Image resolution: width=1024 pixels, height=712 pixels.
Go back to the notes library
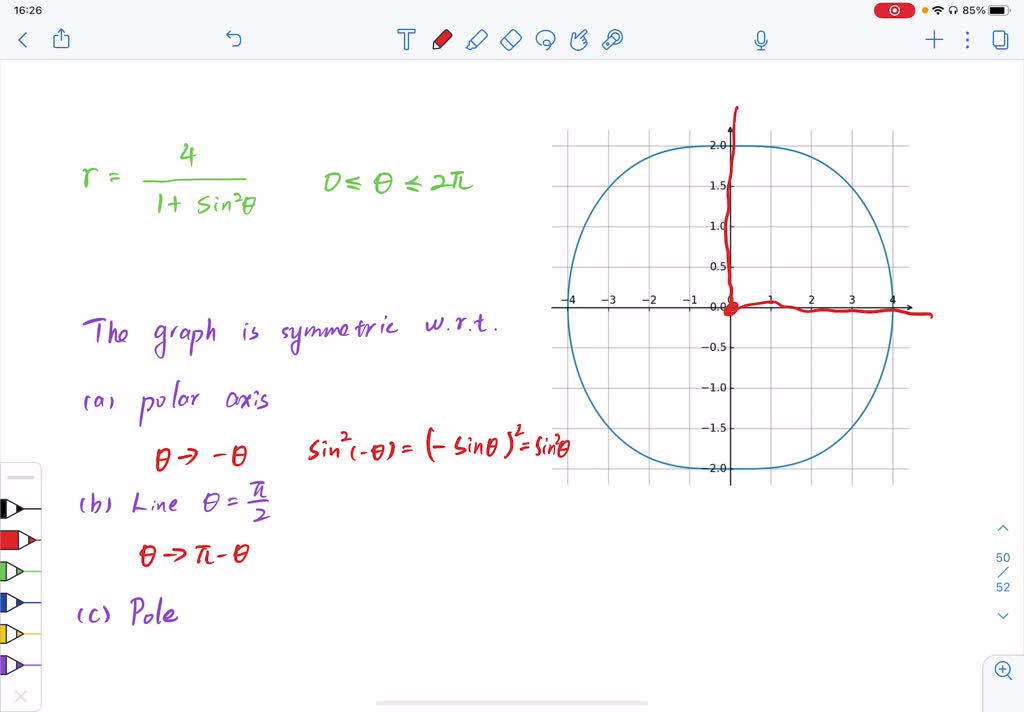coord(22,40)
